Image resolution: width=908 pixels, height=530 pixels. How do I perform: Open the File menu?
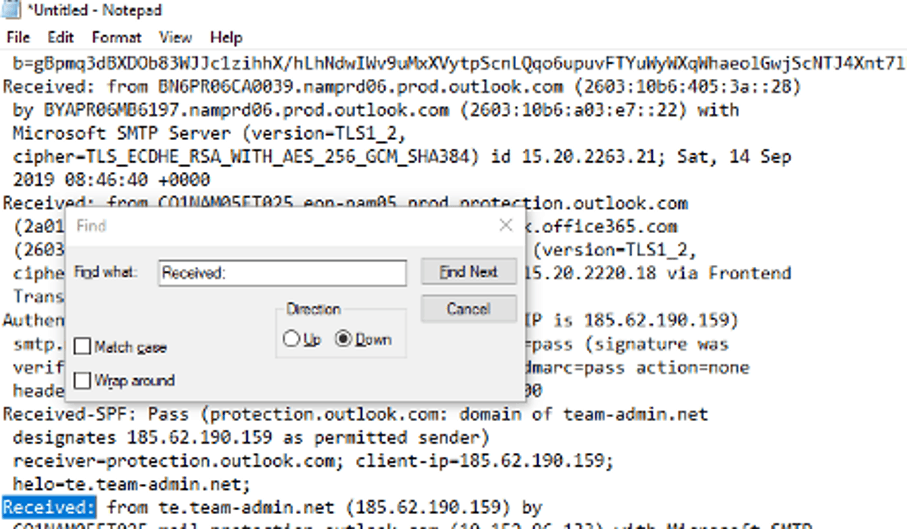pyautogui.click(x=18, y=38)
